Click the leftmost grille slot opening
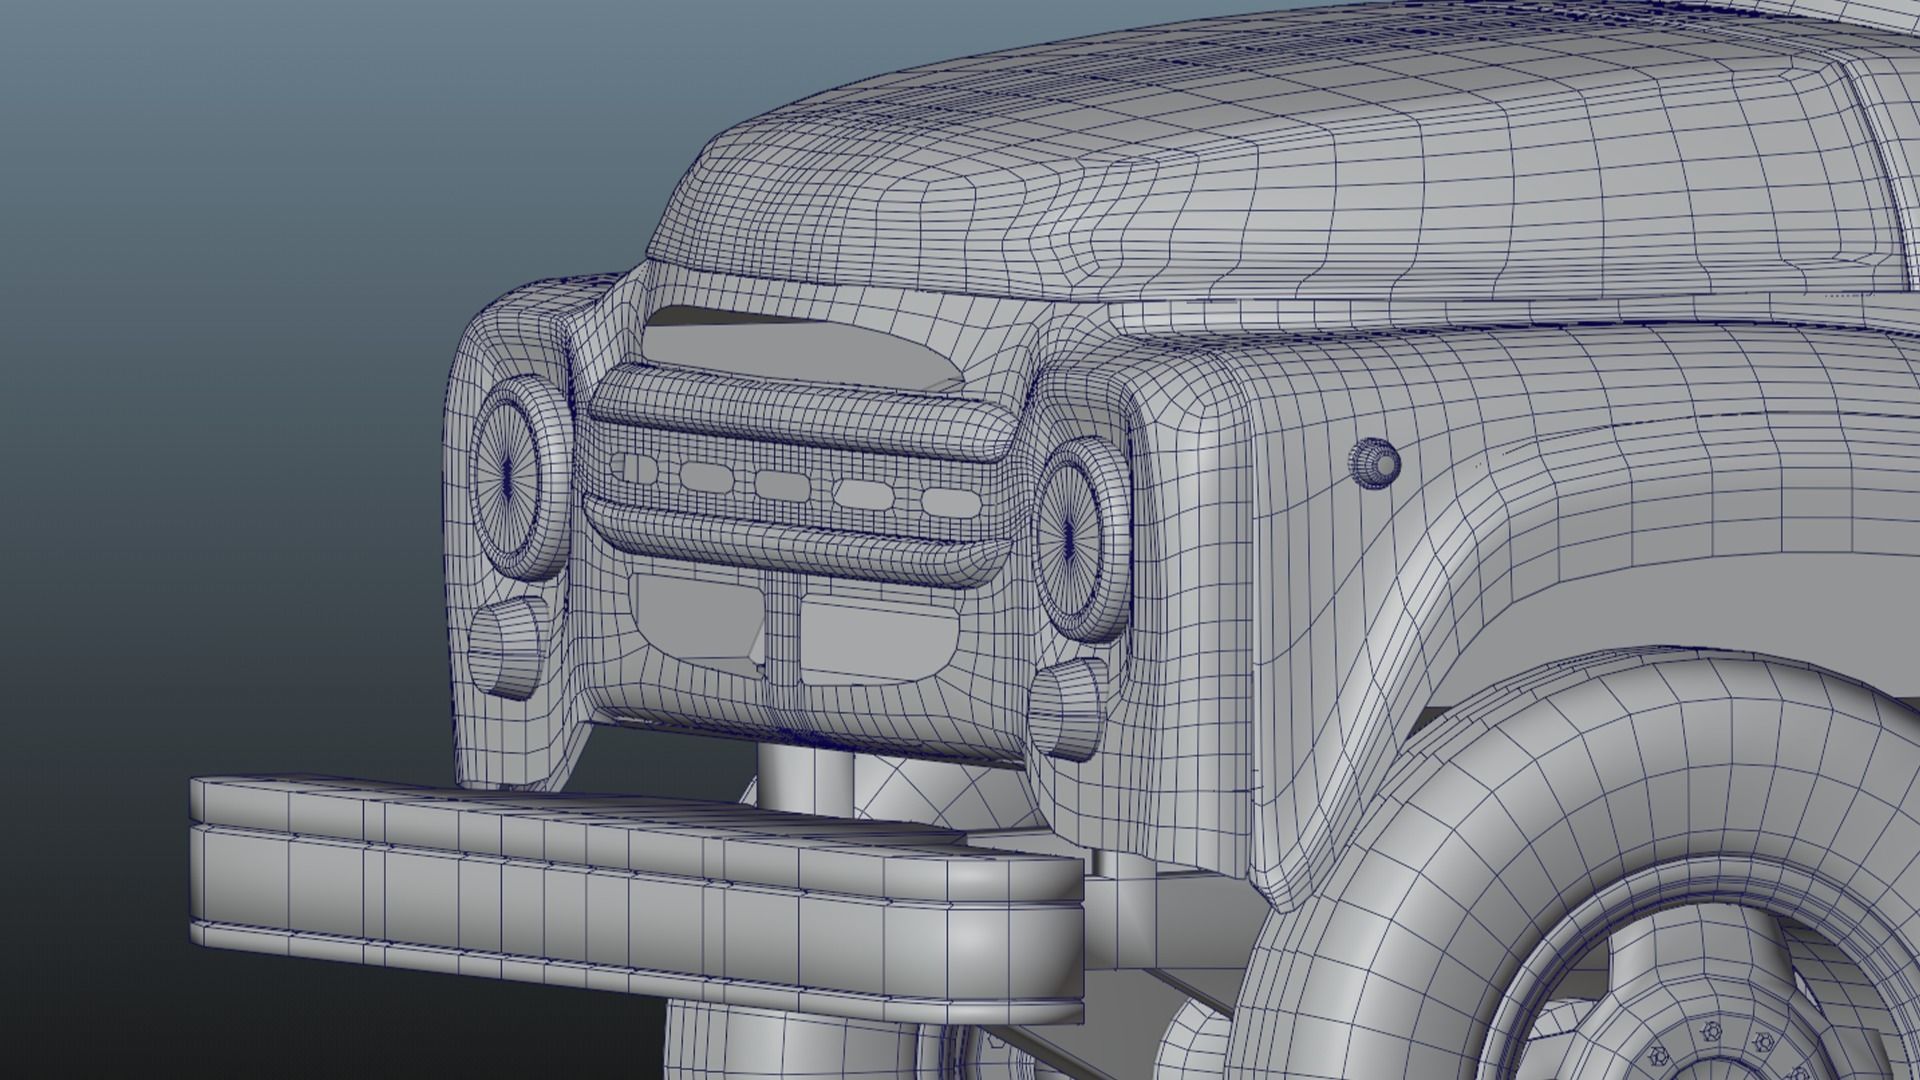 click(x=633, y=467)
